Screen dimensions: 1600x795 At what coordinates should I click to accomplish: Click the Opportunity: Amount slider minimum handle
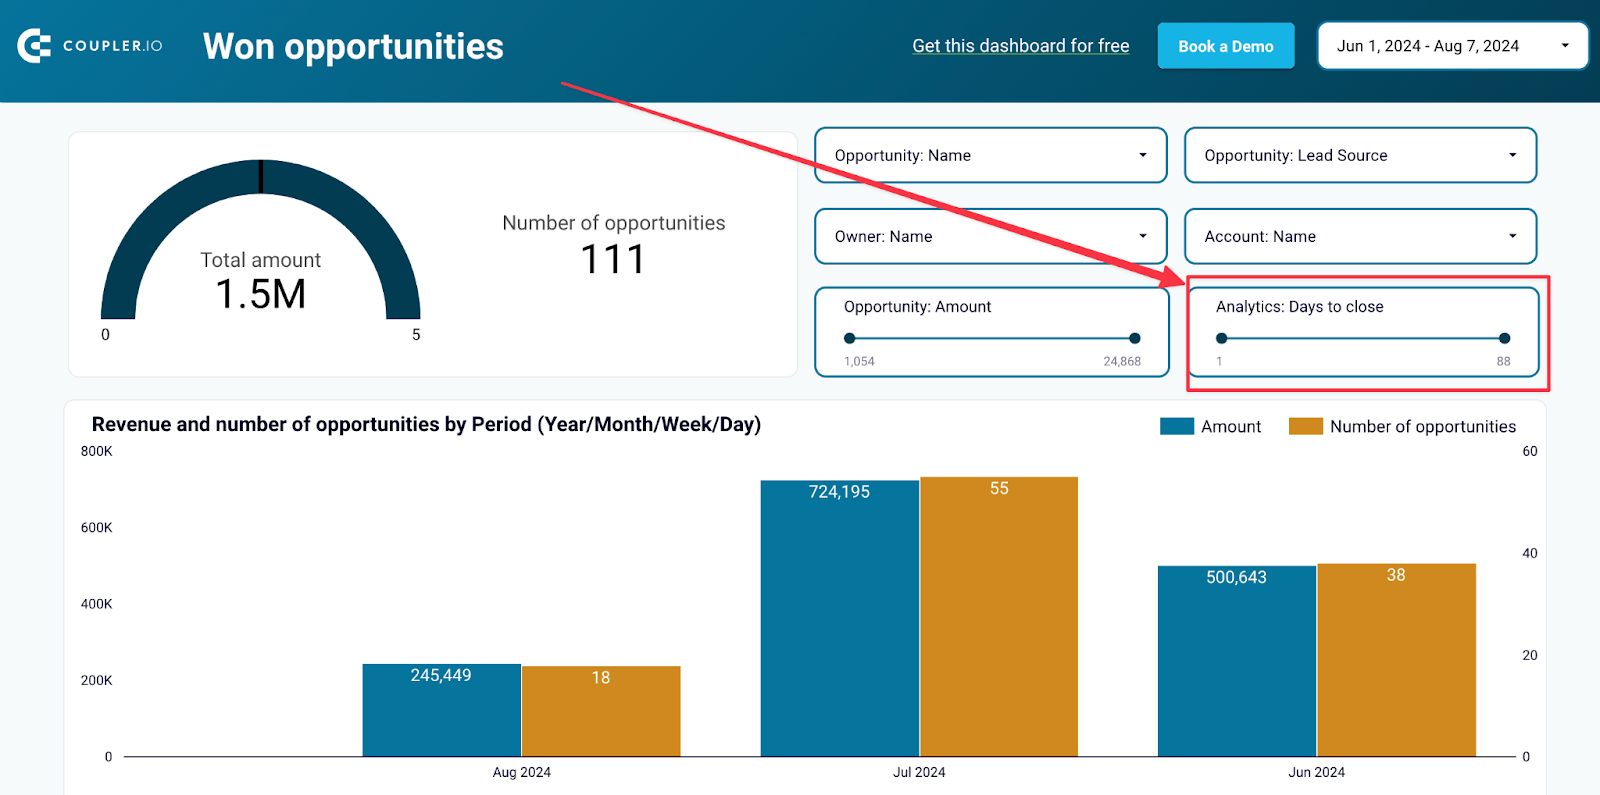pos(849,338)
